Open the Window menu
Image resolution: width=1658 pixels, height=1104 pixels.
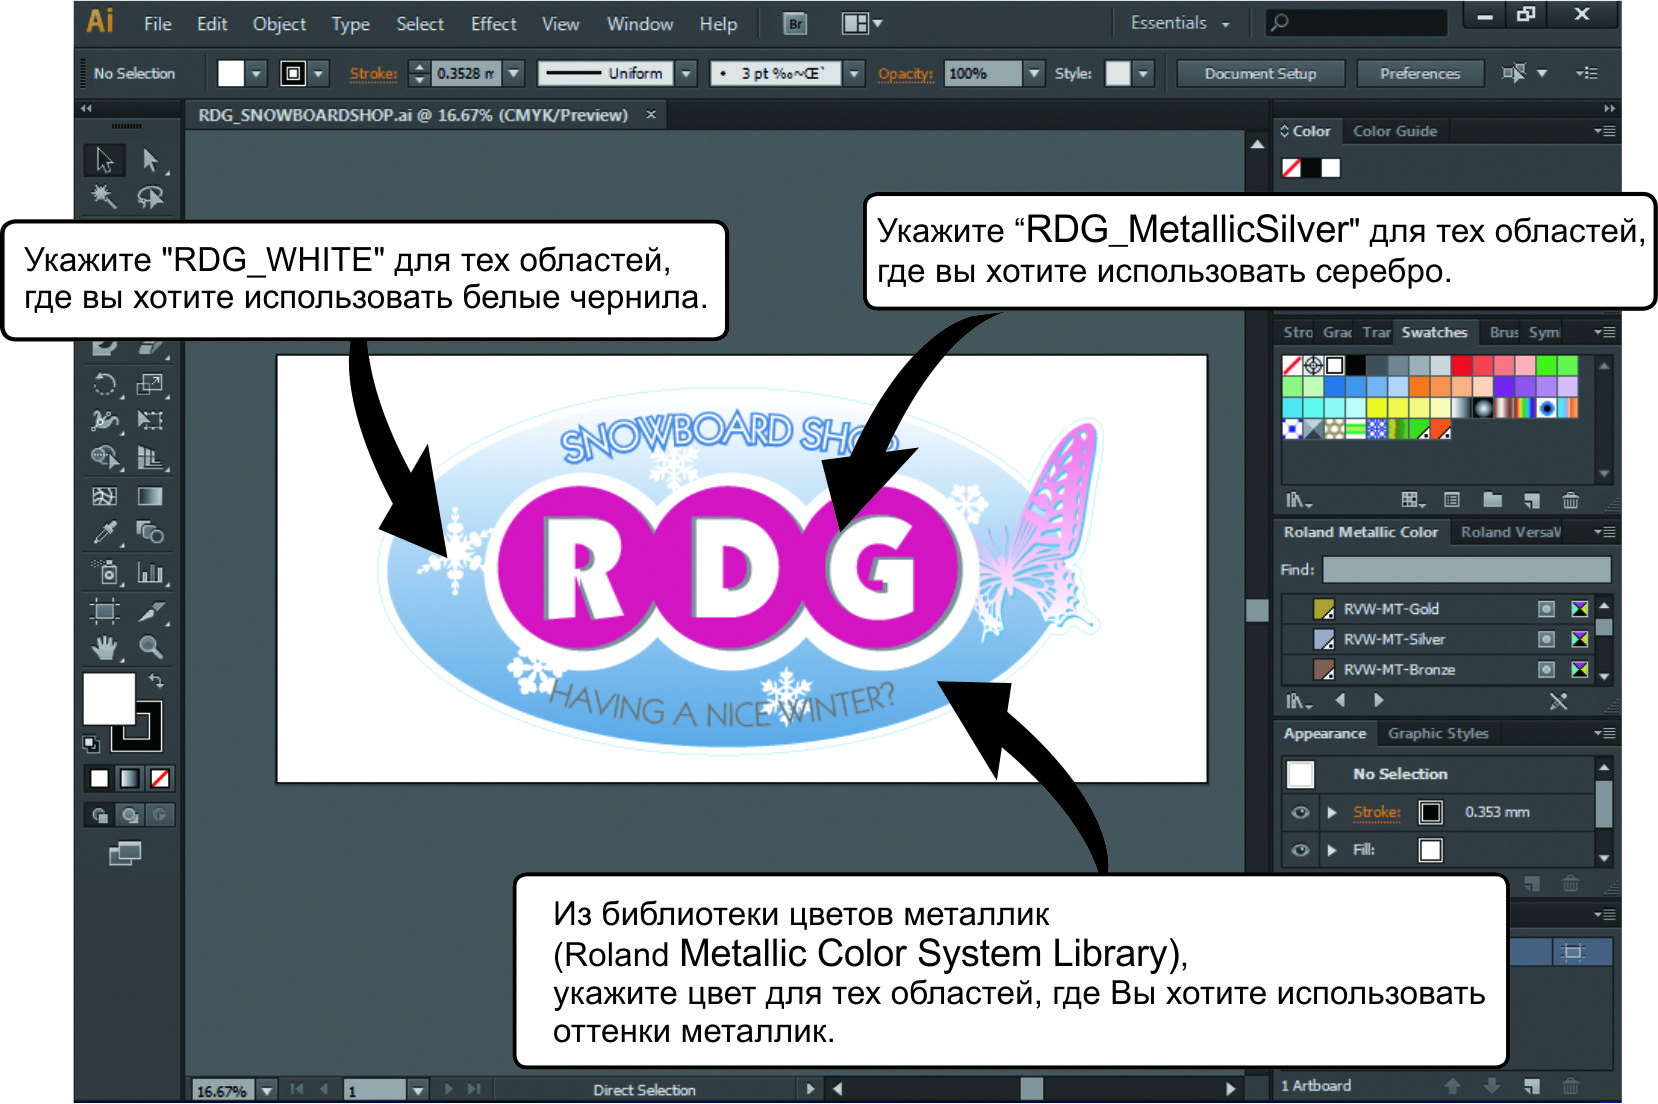(640, 24)
